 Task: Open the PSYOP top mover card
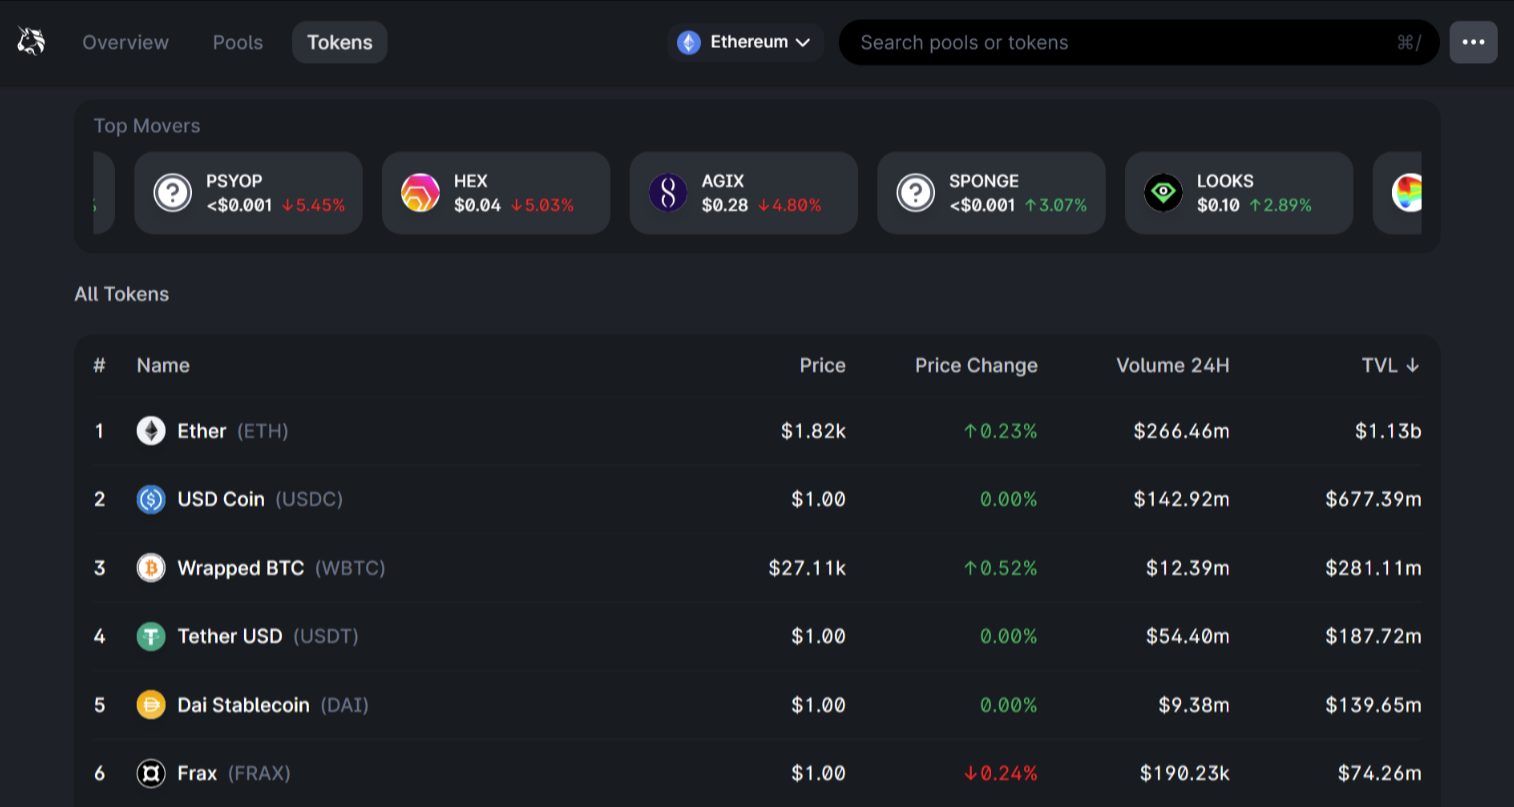[248, 193]
